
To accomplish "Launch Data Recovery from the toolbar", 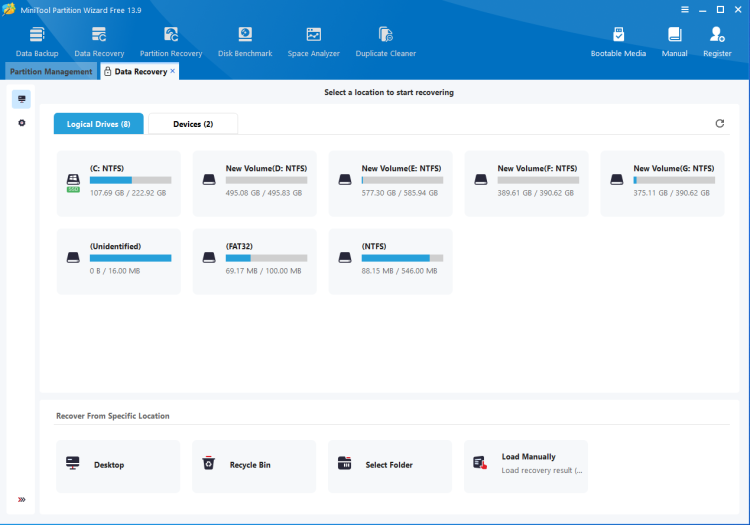I will pos(99,42).
